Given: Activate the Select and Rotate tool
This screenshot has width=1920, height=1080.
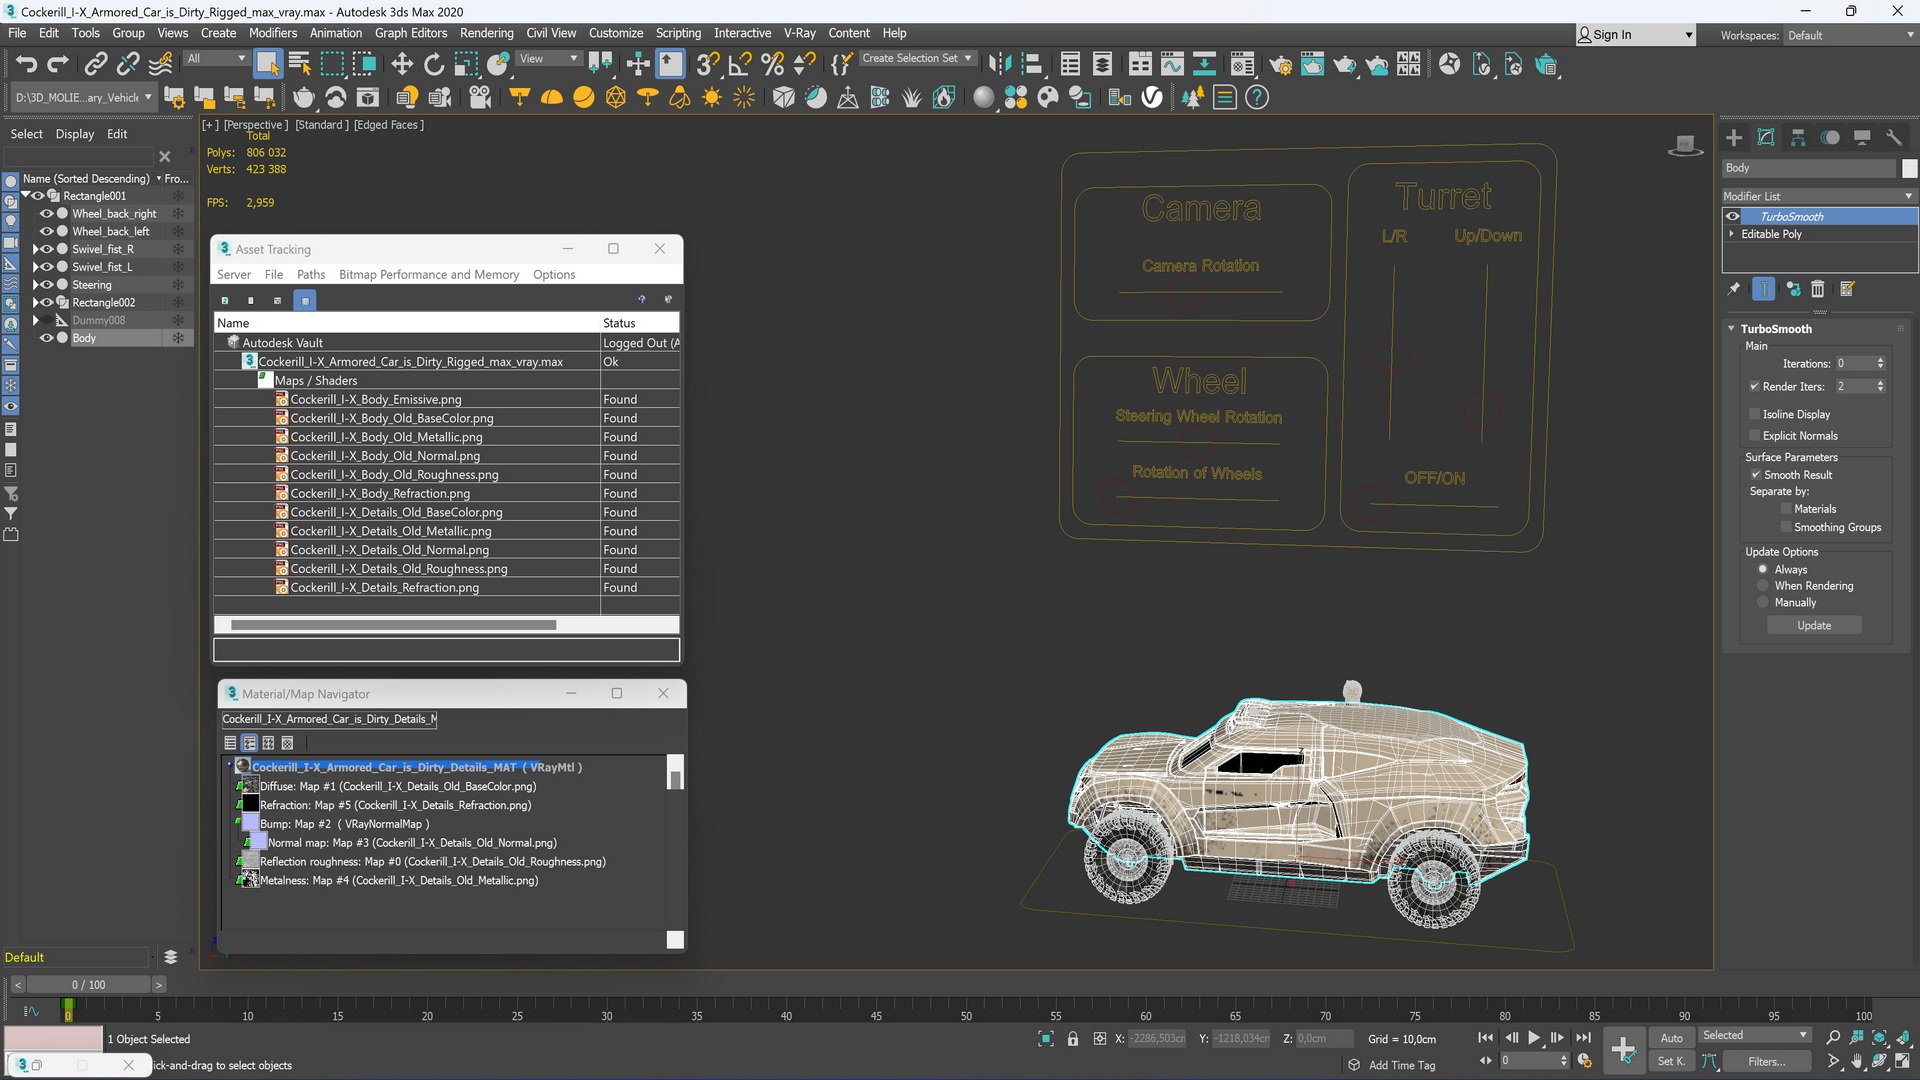Looking at the screenshot, I should tap(434, 65).
